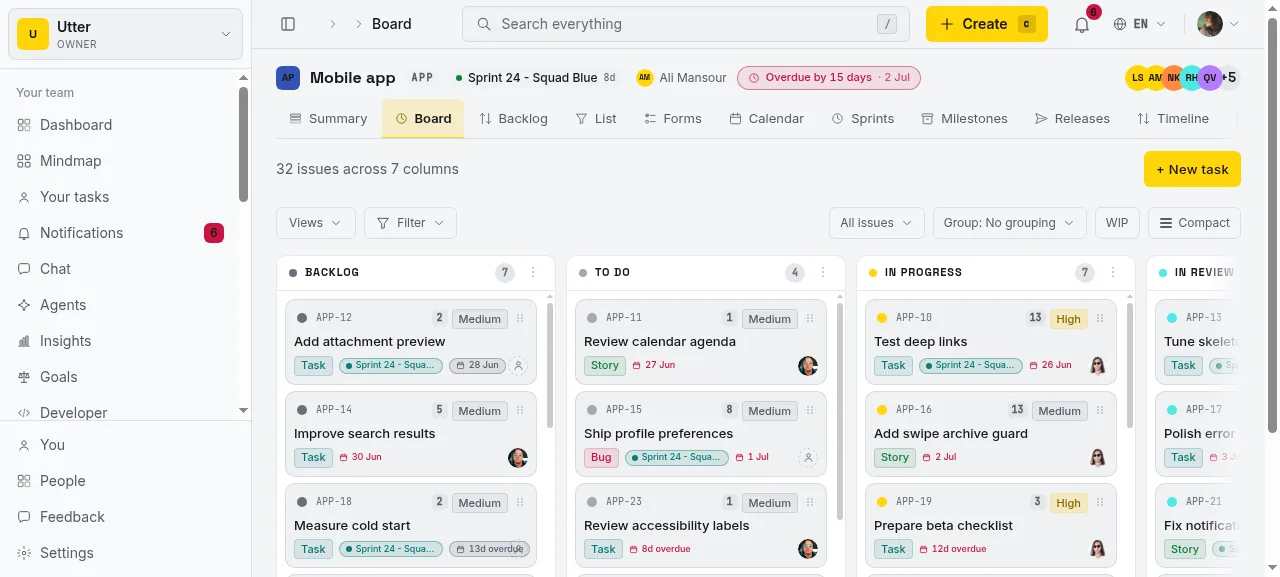Open the All issues dropdown
The width and height of the screenshot is (1280, 577).
tap(877, 223)
